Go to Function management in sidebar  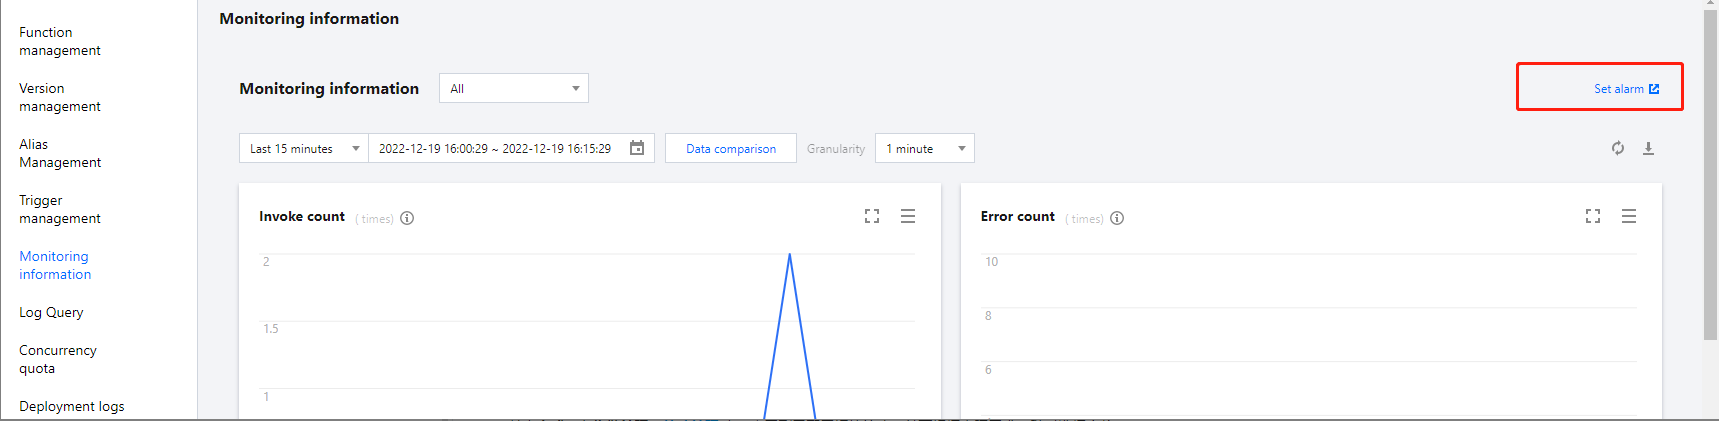[60, 41]
